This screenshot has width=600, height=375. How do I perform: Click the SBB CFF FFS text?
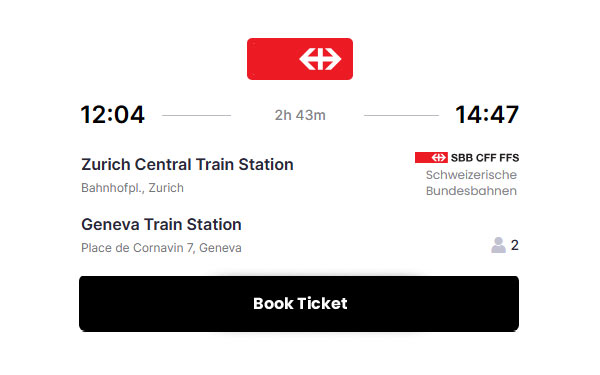pos(485,158)
